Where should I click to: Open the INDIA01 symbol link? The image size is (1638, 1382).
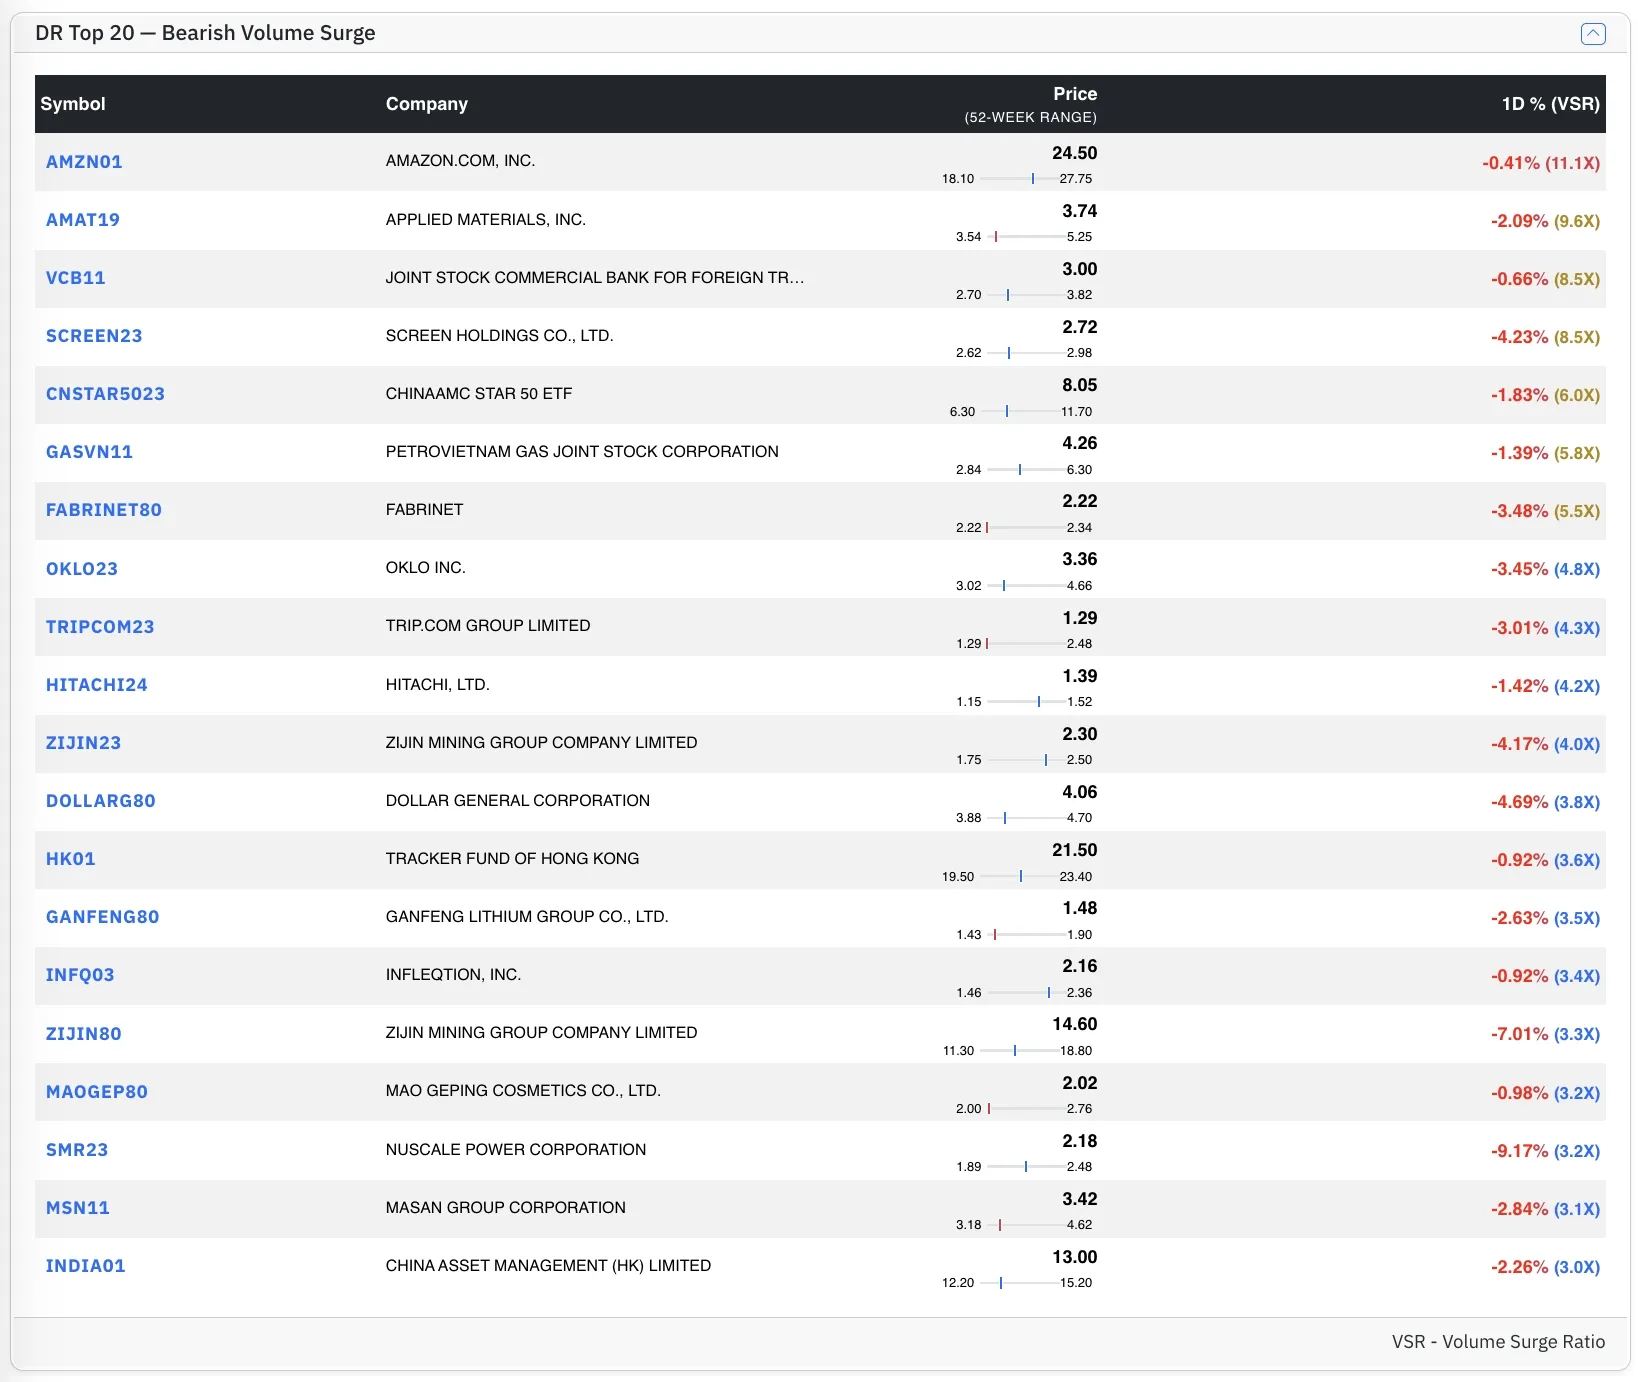86,1266
